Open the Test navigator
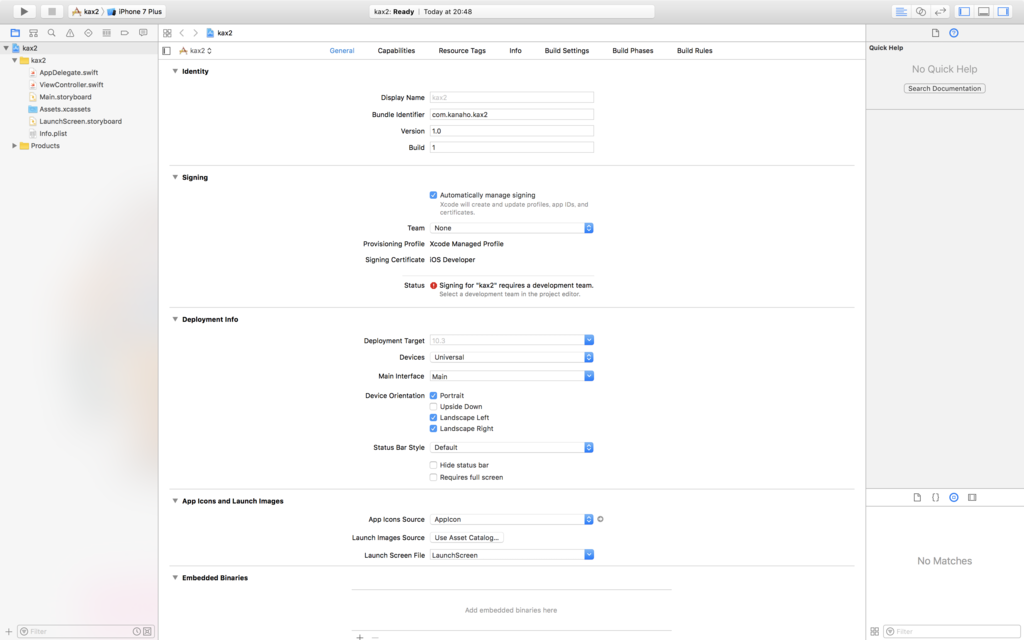 pos(88,33)
